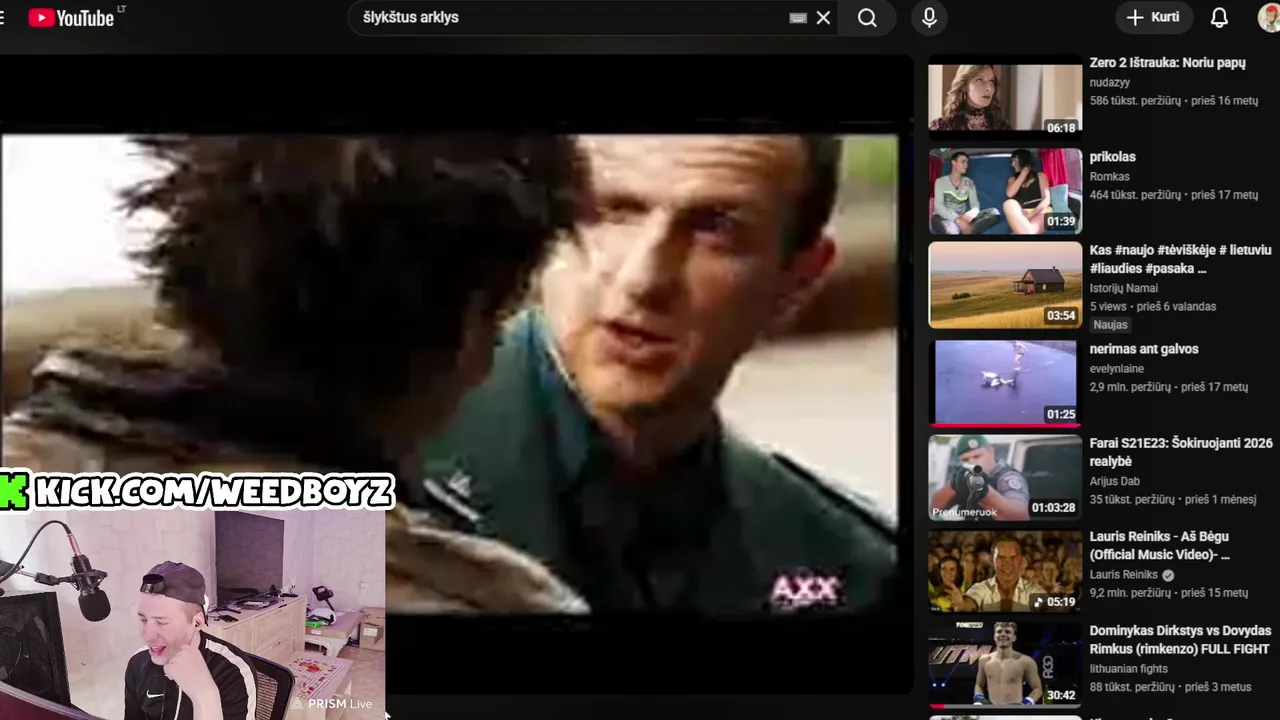
Task: Click the 'nerimas ant galvos' title
Action: click(x=1143, y=349)
